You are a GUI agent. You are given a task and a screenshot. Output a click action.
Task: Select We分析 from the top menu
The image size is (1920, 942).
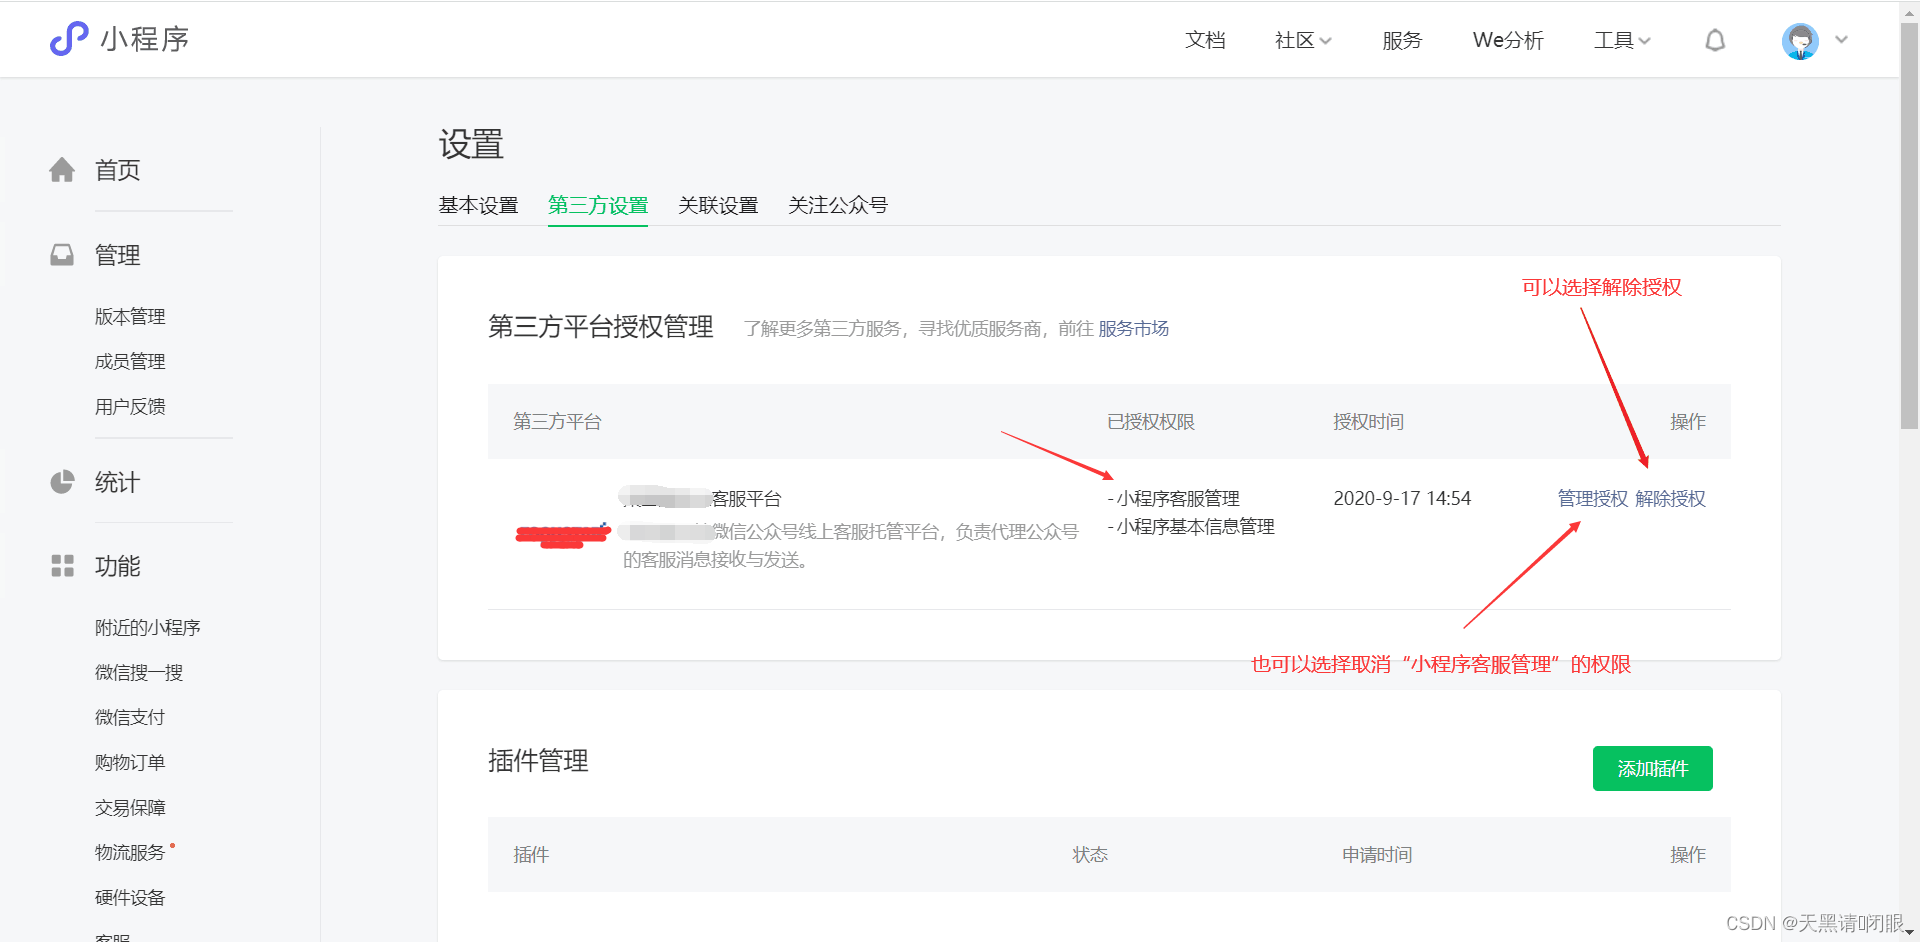click(1507, 40)
